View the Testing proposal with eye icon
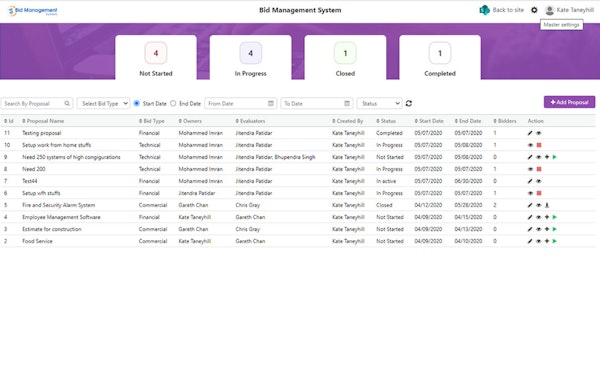Viewport: 600px width, 387px height. click(x=538, y=133)
